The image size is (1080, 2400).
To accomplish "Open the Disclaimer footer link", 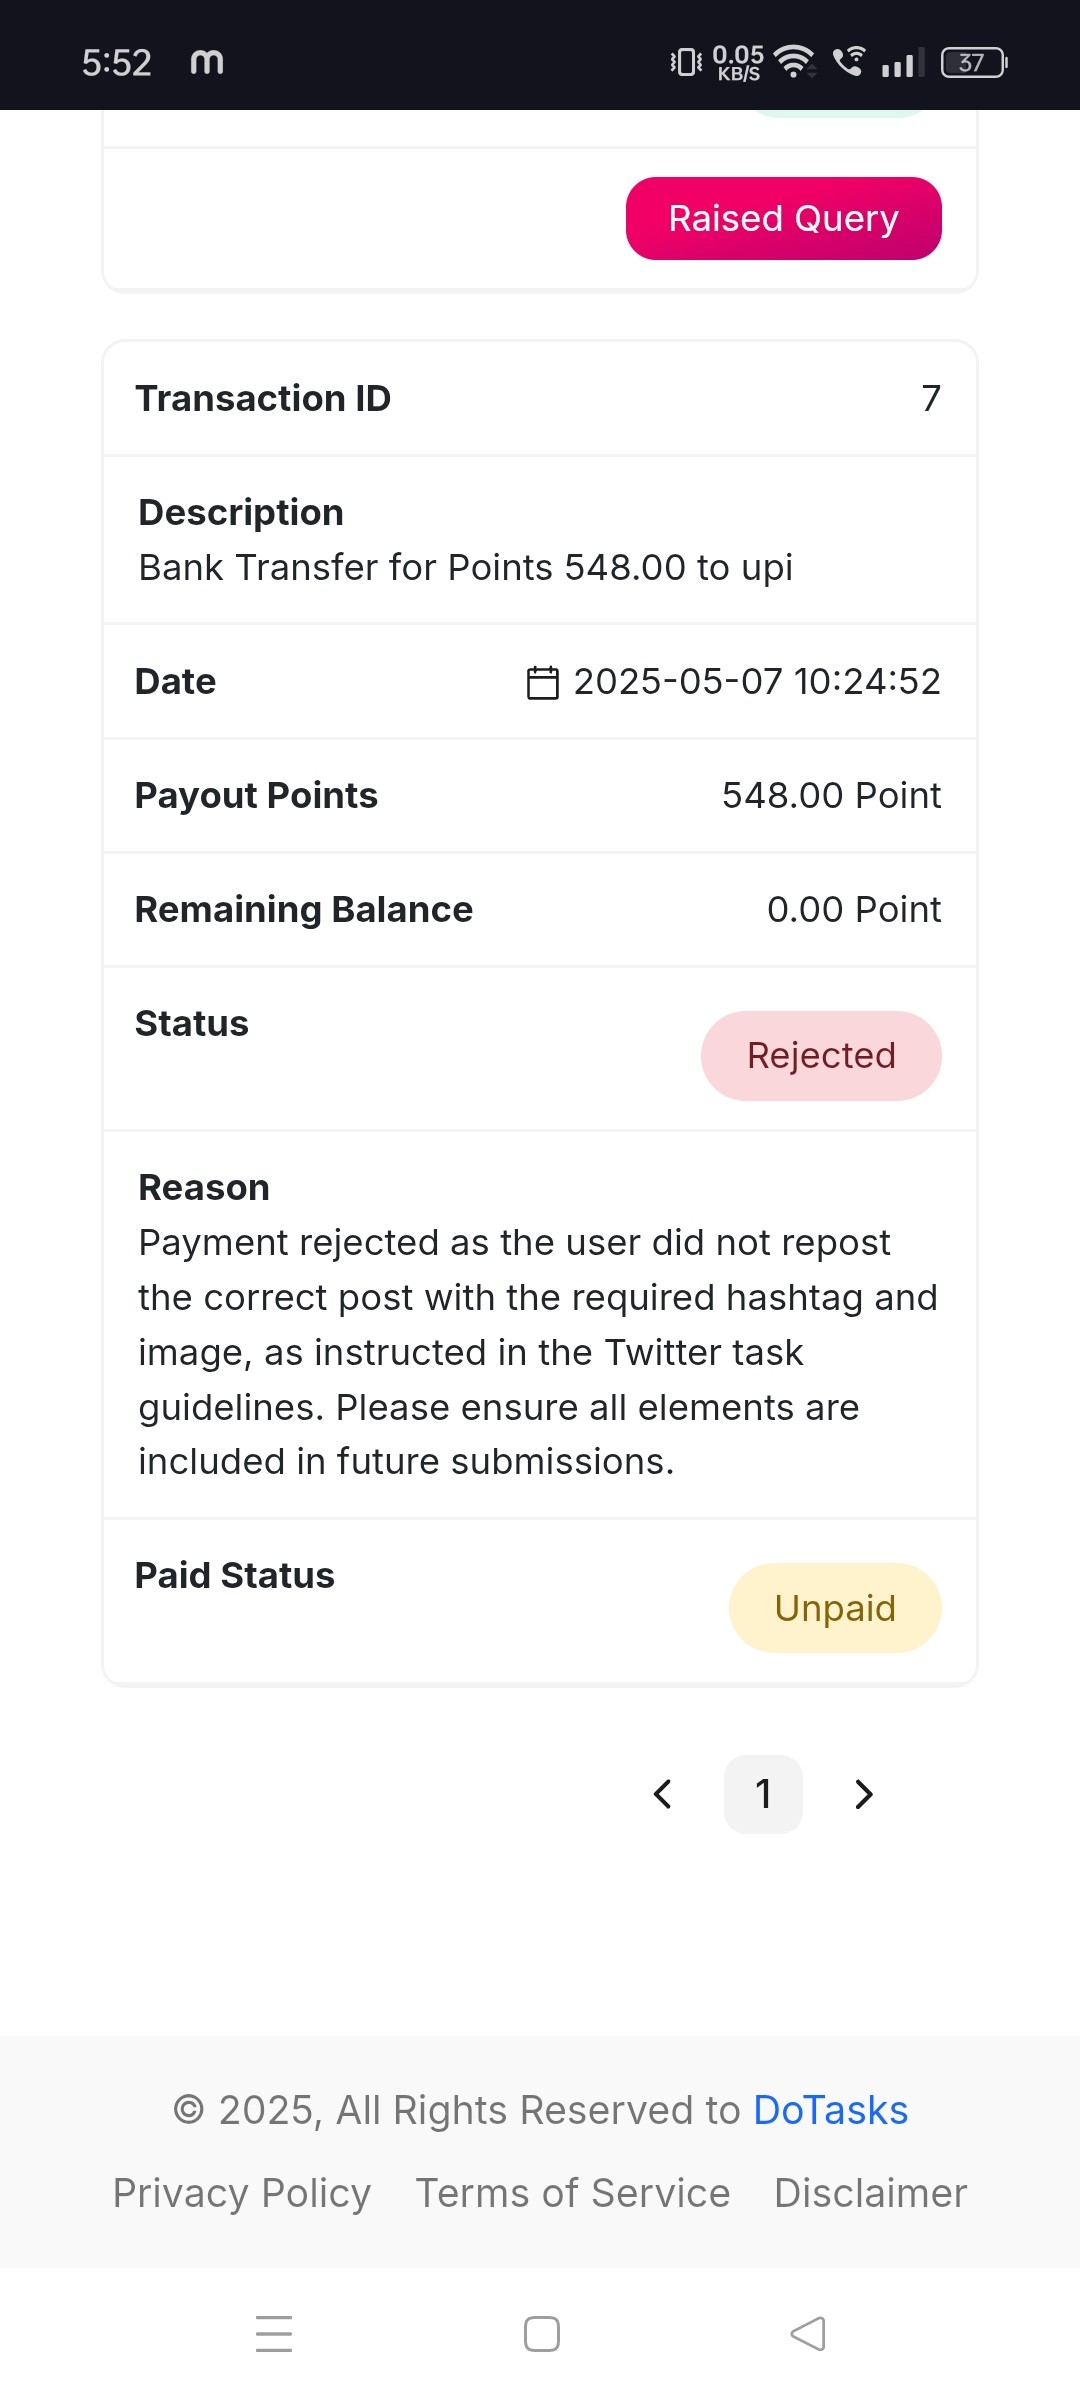I will coord(870,2193).
